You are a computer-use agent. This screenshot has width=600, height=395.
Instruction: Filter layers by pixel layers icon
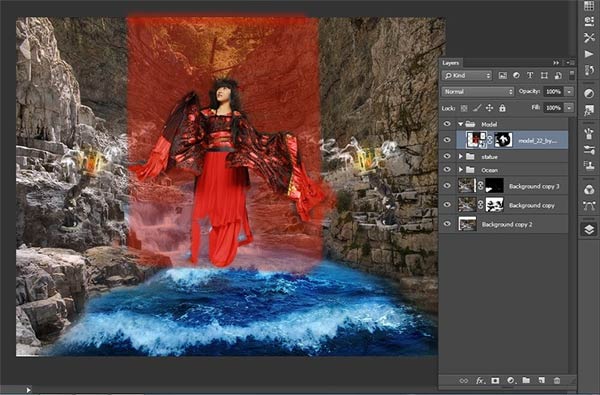coord(502,76)
